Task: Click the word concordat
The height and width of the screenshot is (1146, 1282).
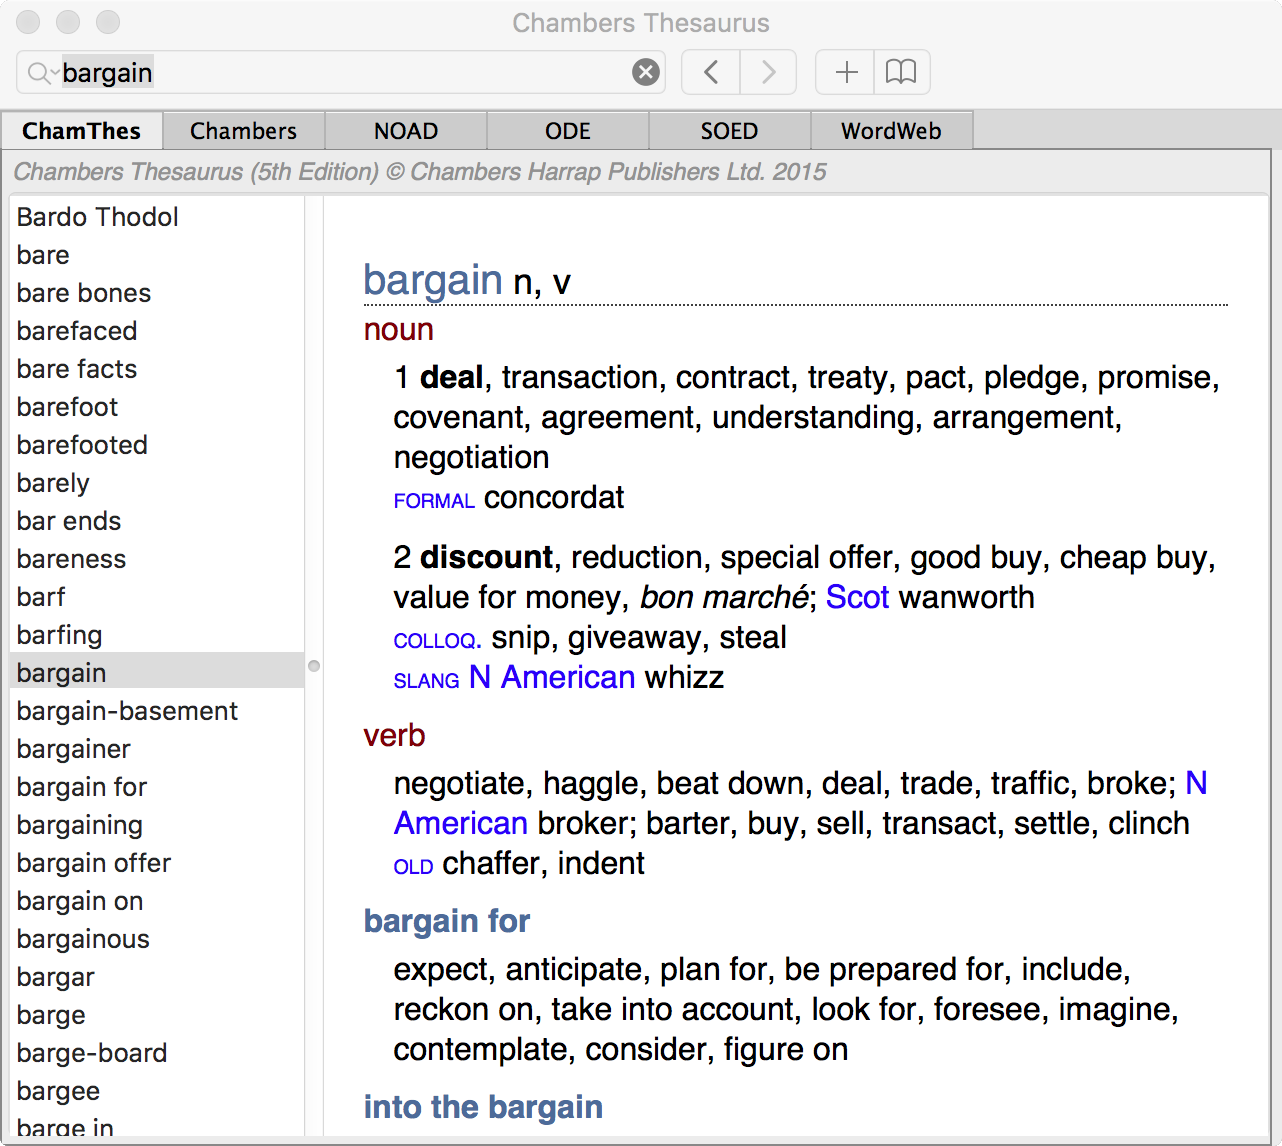Action: [554, 497]
